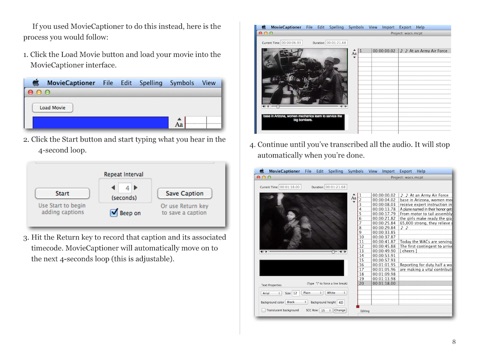
Task: Click Duration field in the mechanic video window
Action: pos(336,43)
